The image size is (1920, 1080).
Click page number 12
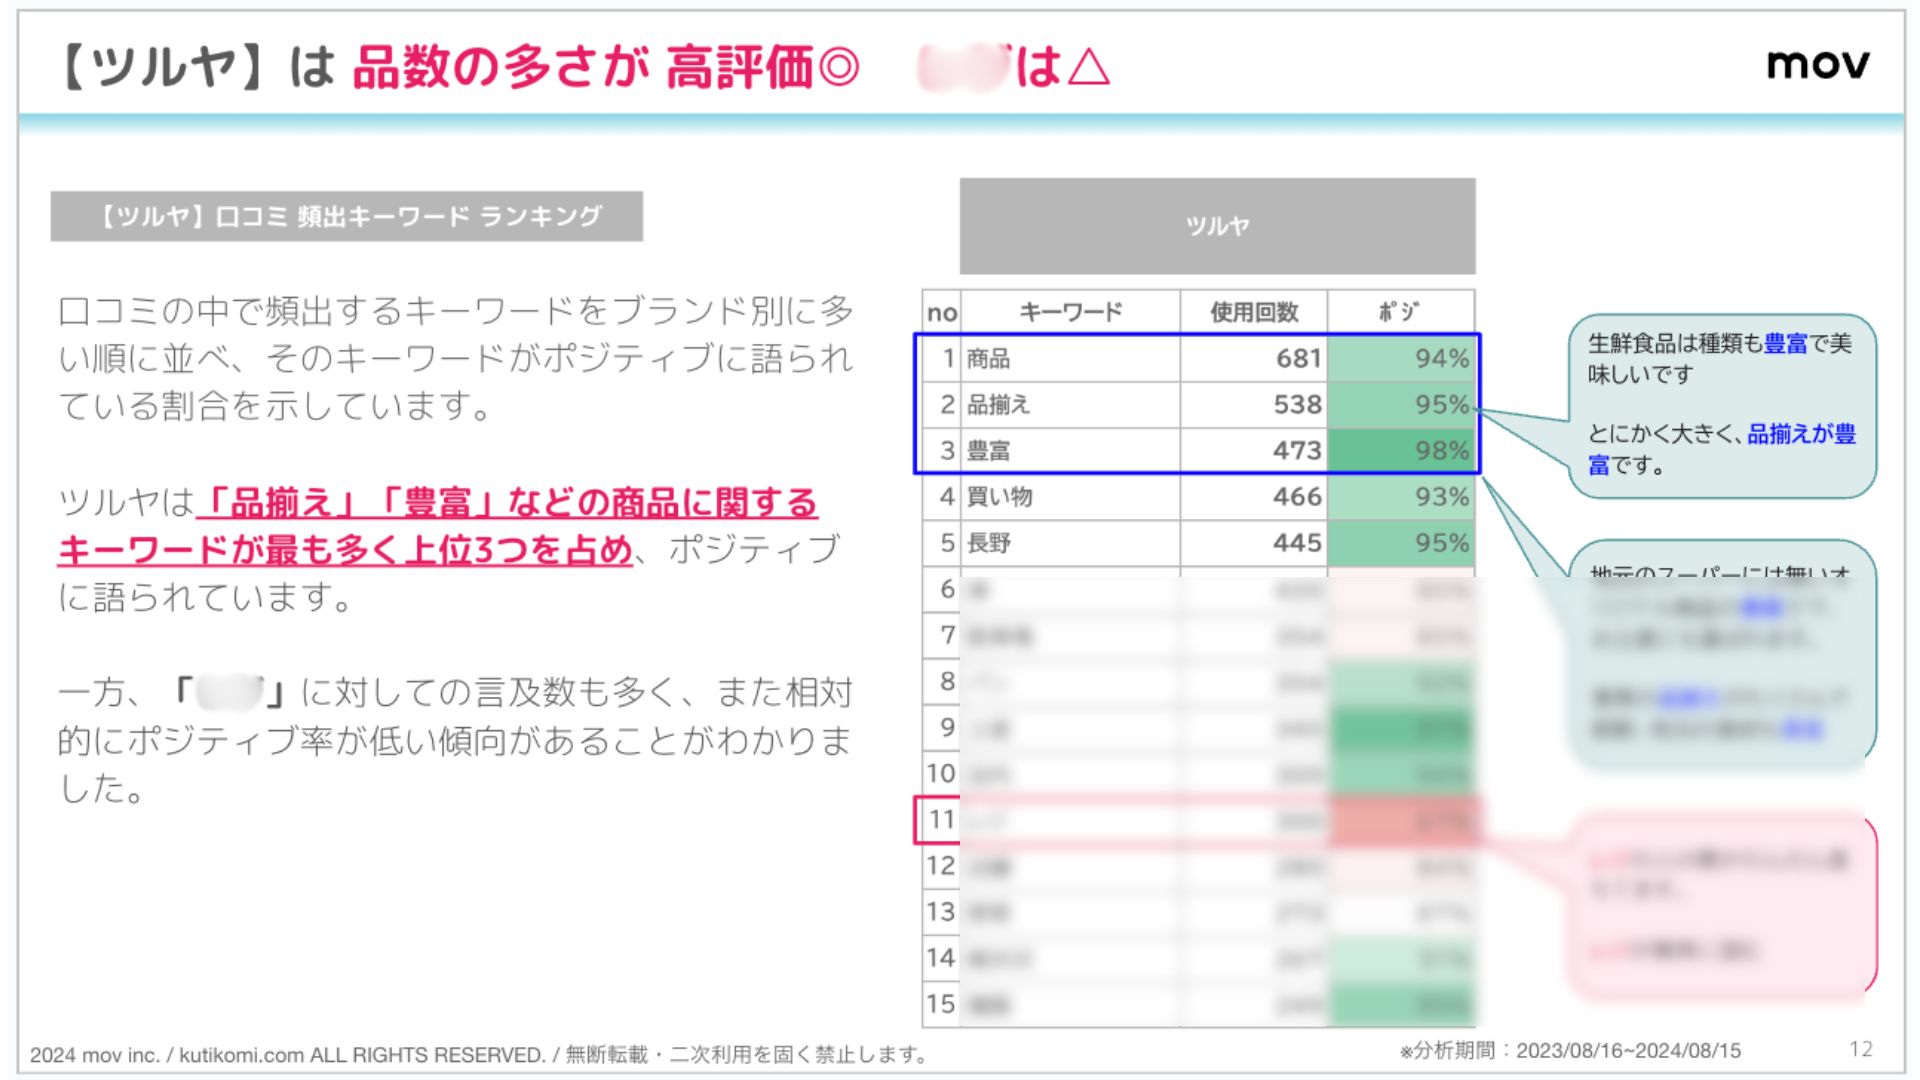click(1860, 1049)
